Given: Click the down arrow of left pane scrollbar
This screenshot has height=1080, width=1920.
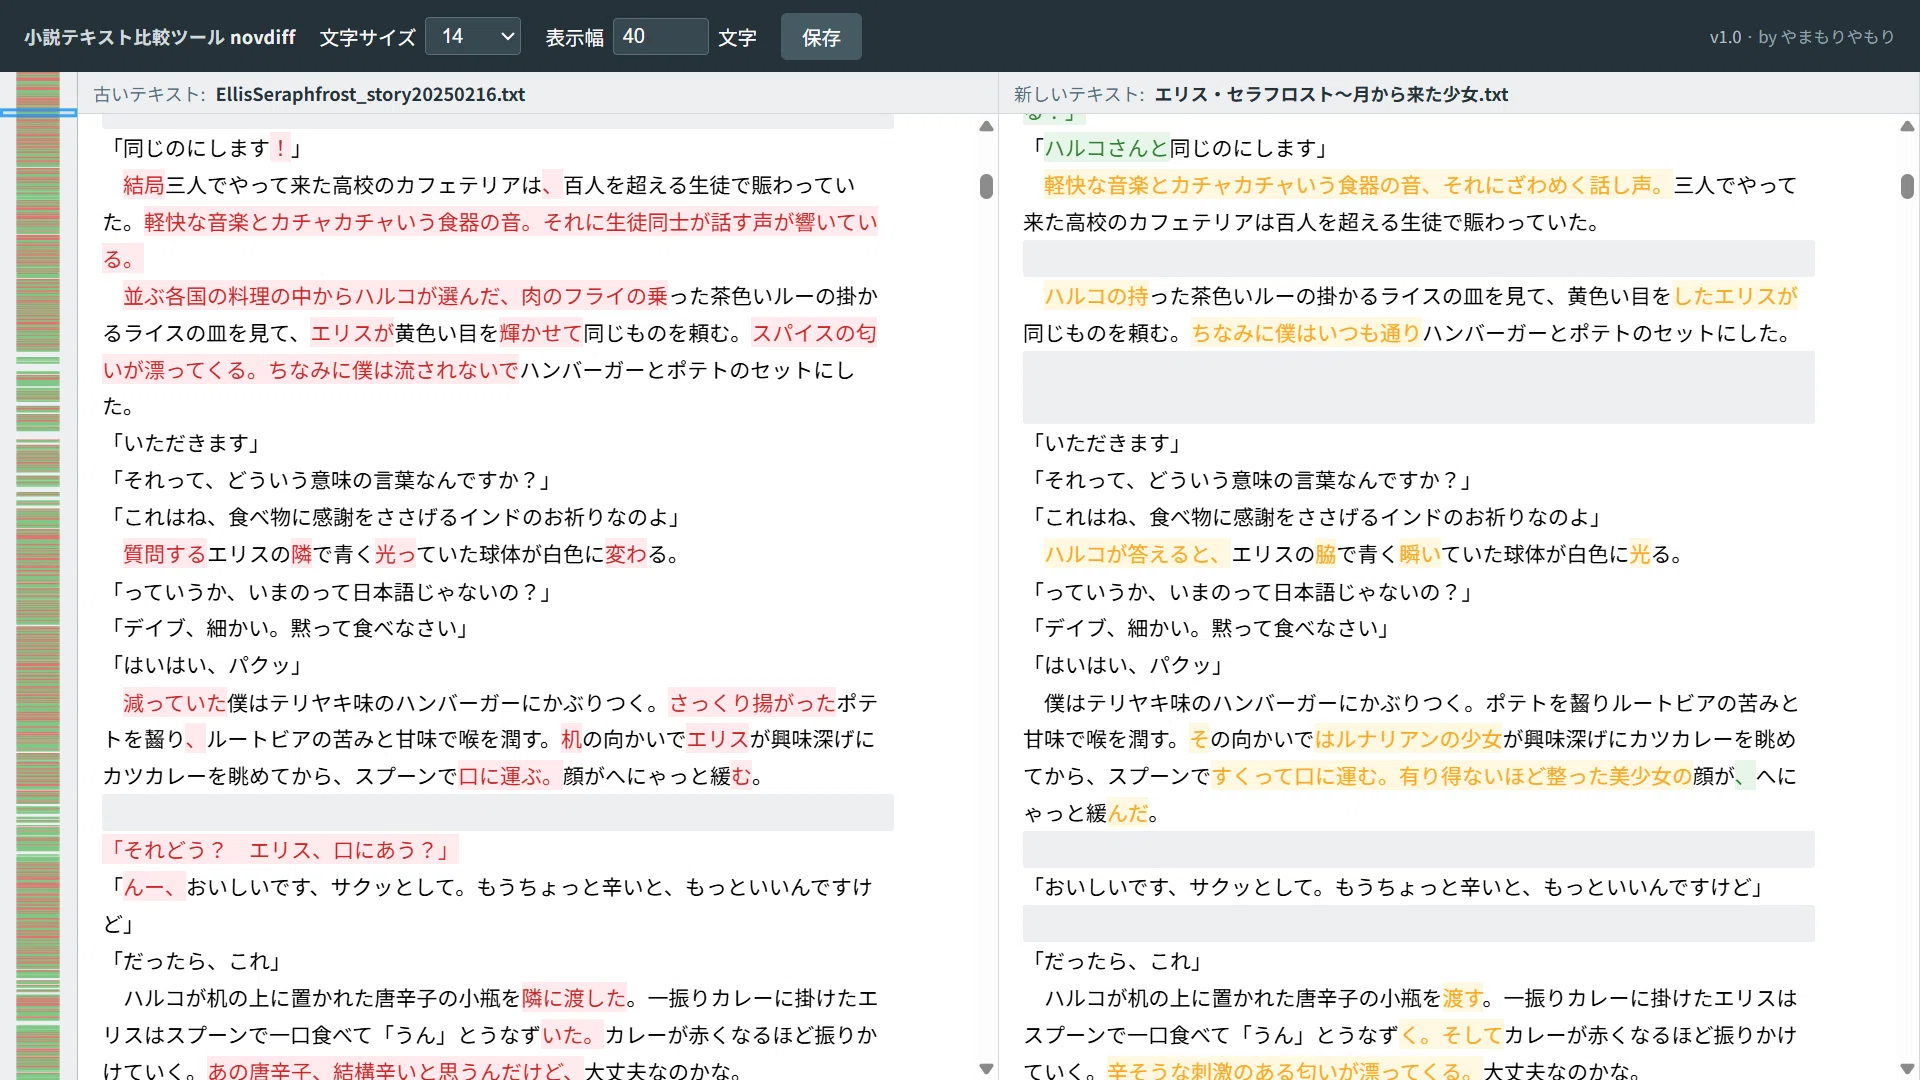Looking at the screenshot, I should pos(986,1068).
